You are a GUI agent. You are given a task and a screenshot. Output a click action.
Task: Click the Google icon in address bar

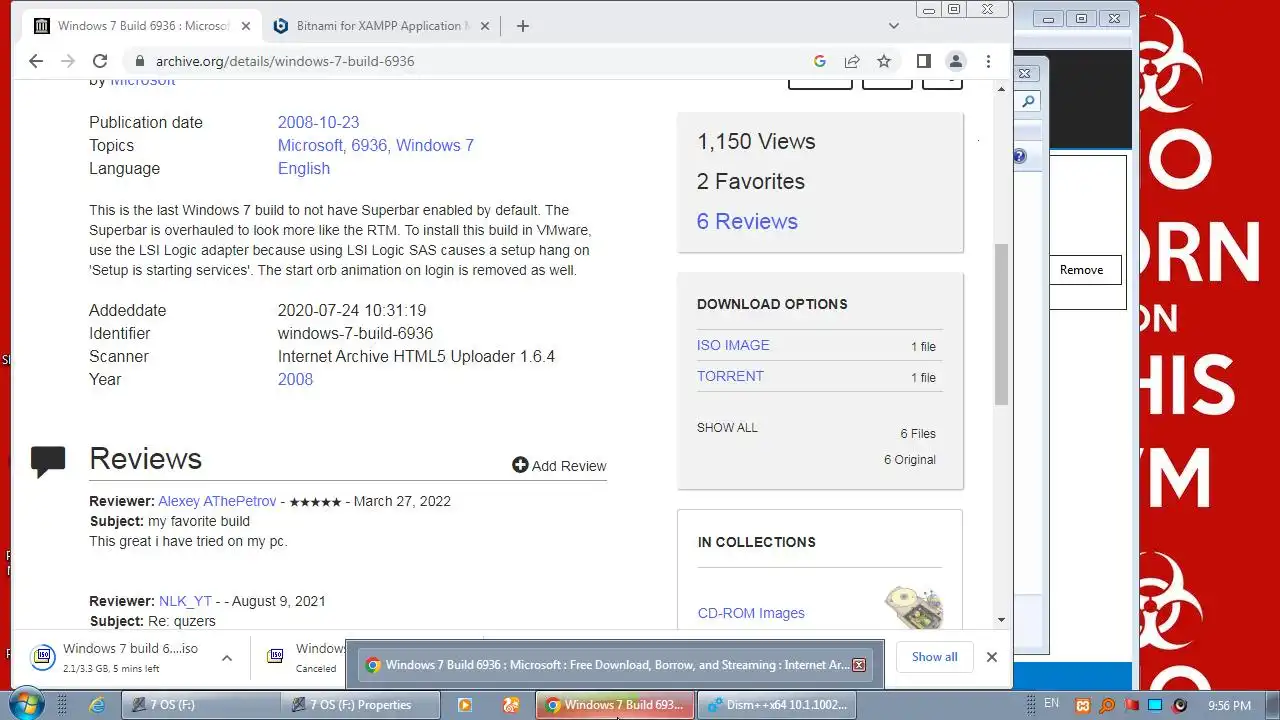(820, 61)
